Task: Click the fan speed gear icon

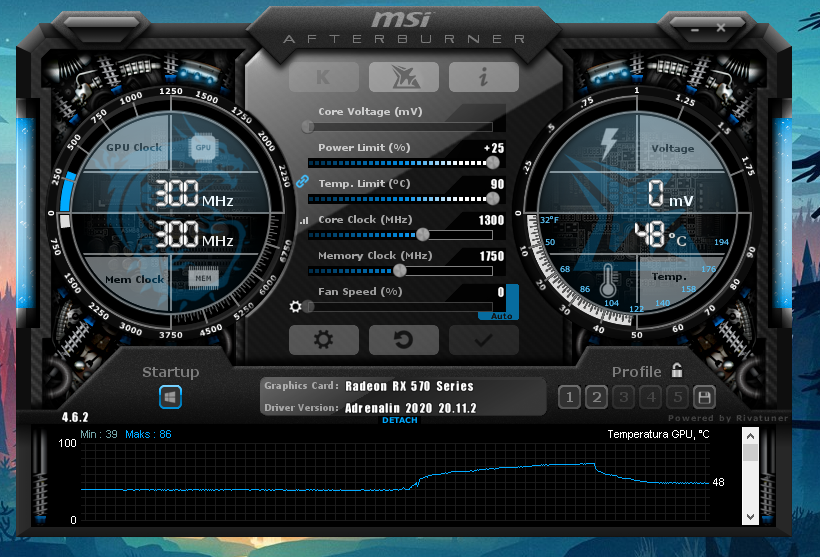Action: (x=295, y=306)
